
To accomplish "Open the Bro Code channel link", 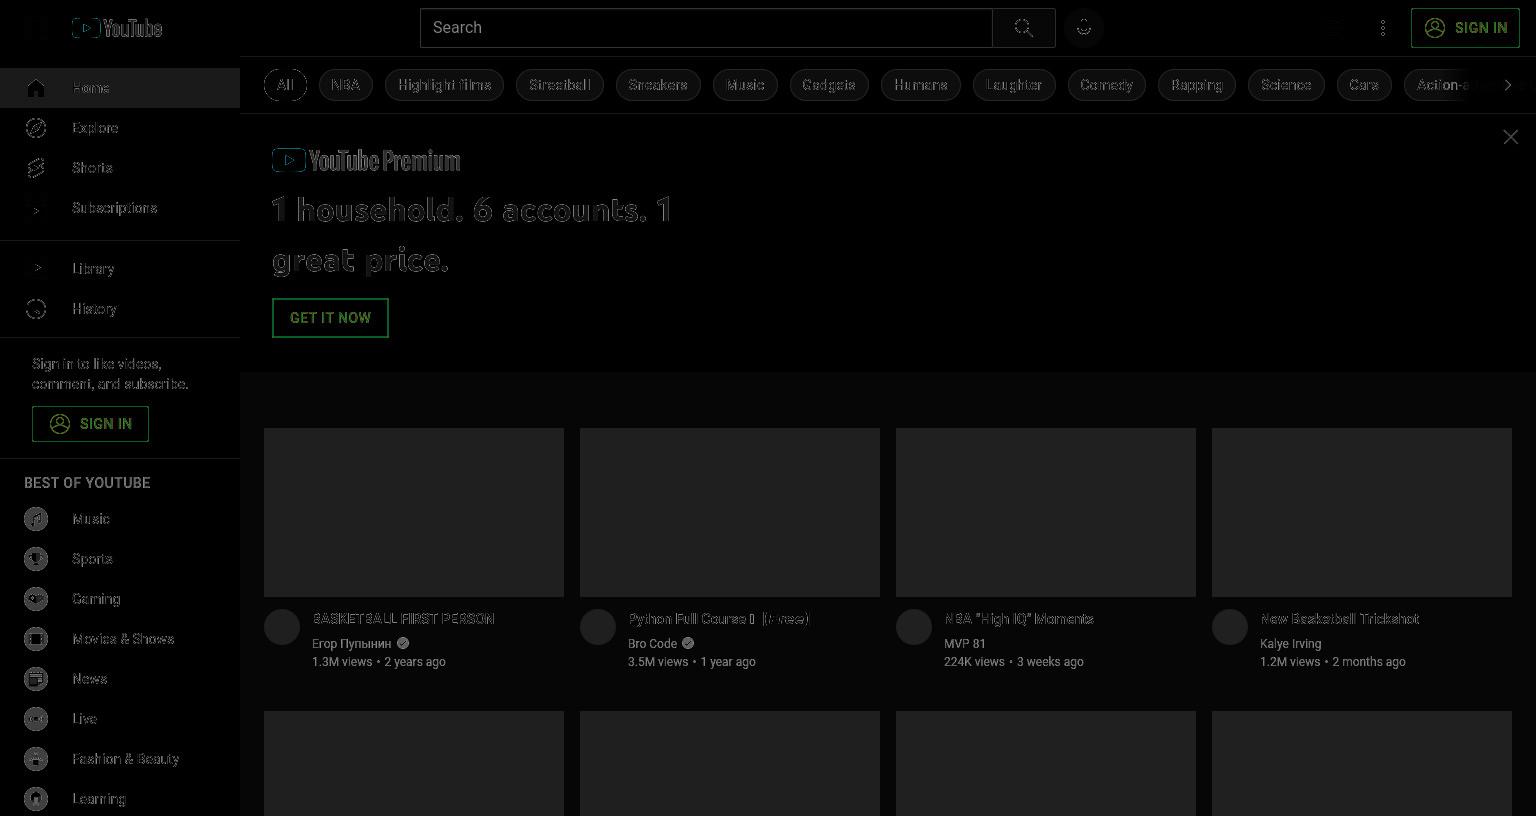I will click(x=652, y=644).
